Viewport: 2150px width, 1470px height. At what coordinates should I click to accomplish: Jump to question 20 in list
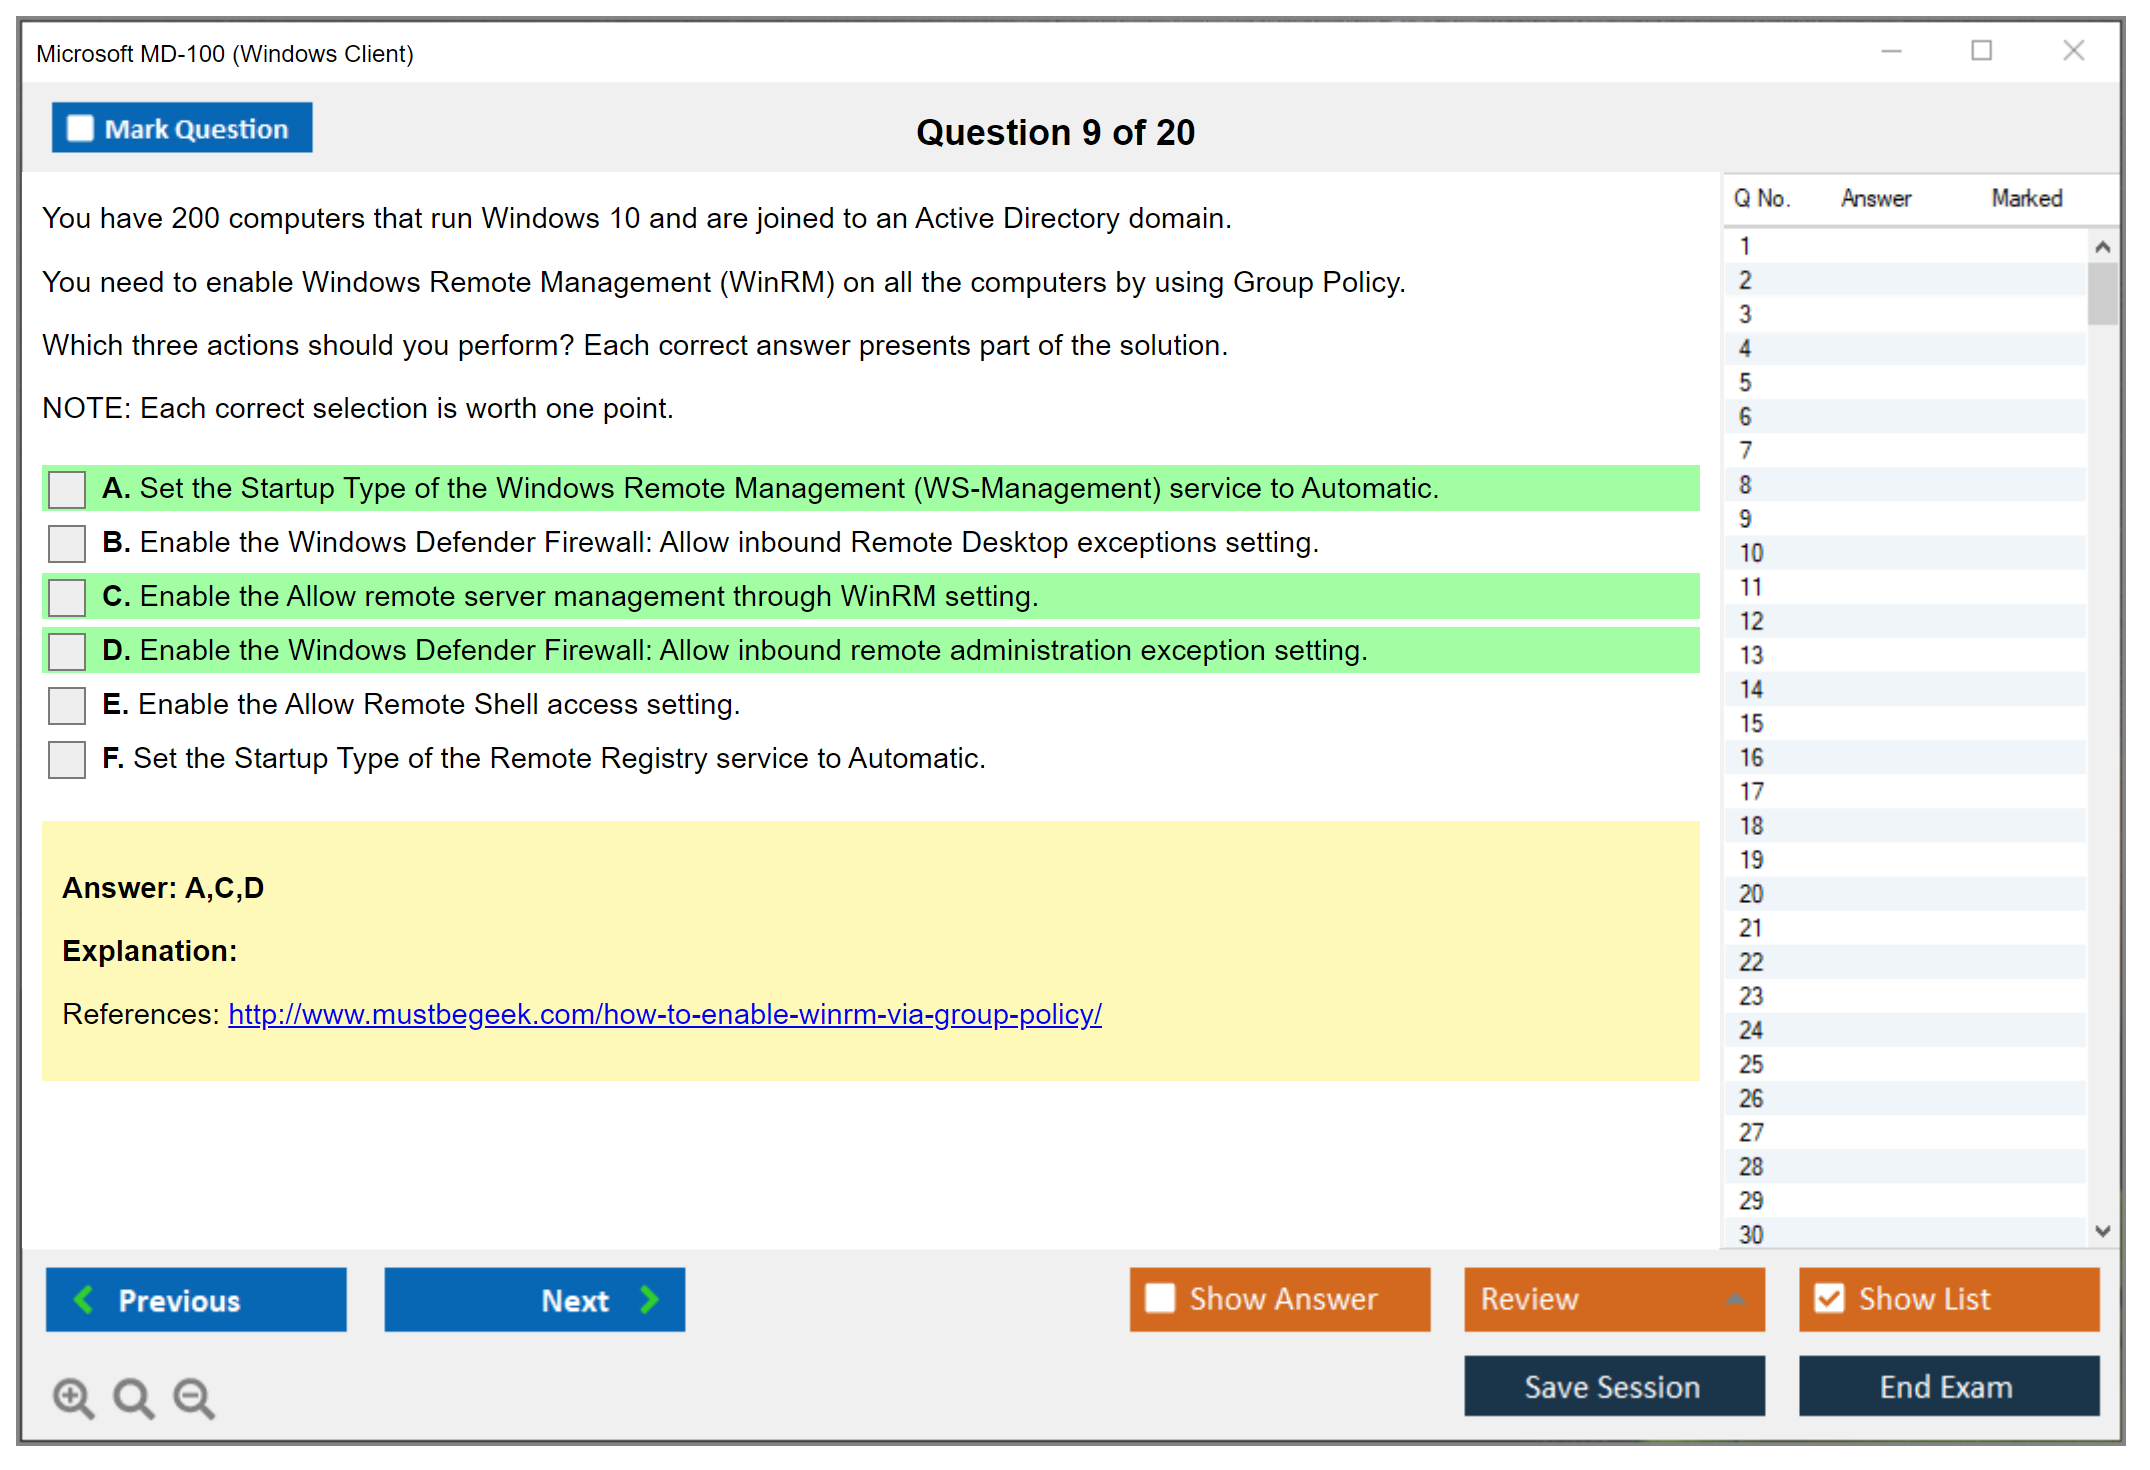[x=1751, y=894]
